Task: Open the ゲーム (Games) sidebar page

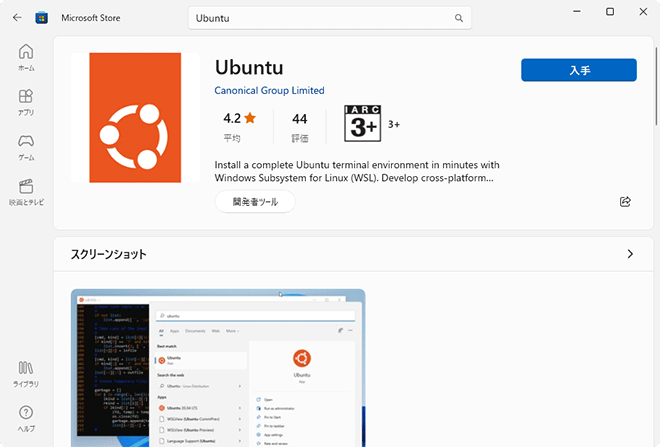Action: (x=26, y=147)
